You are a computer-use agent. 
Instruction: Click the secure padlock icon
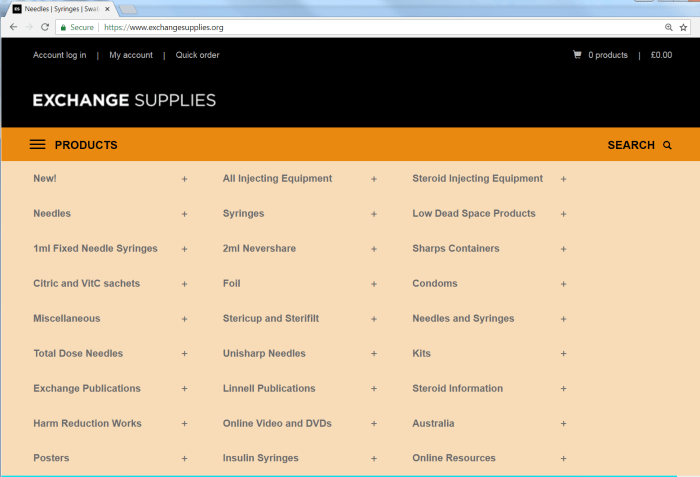tap(63, 27)
